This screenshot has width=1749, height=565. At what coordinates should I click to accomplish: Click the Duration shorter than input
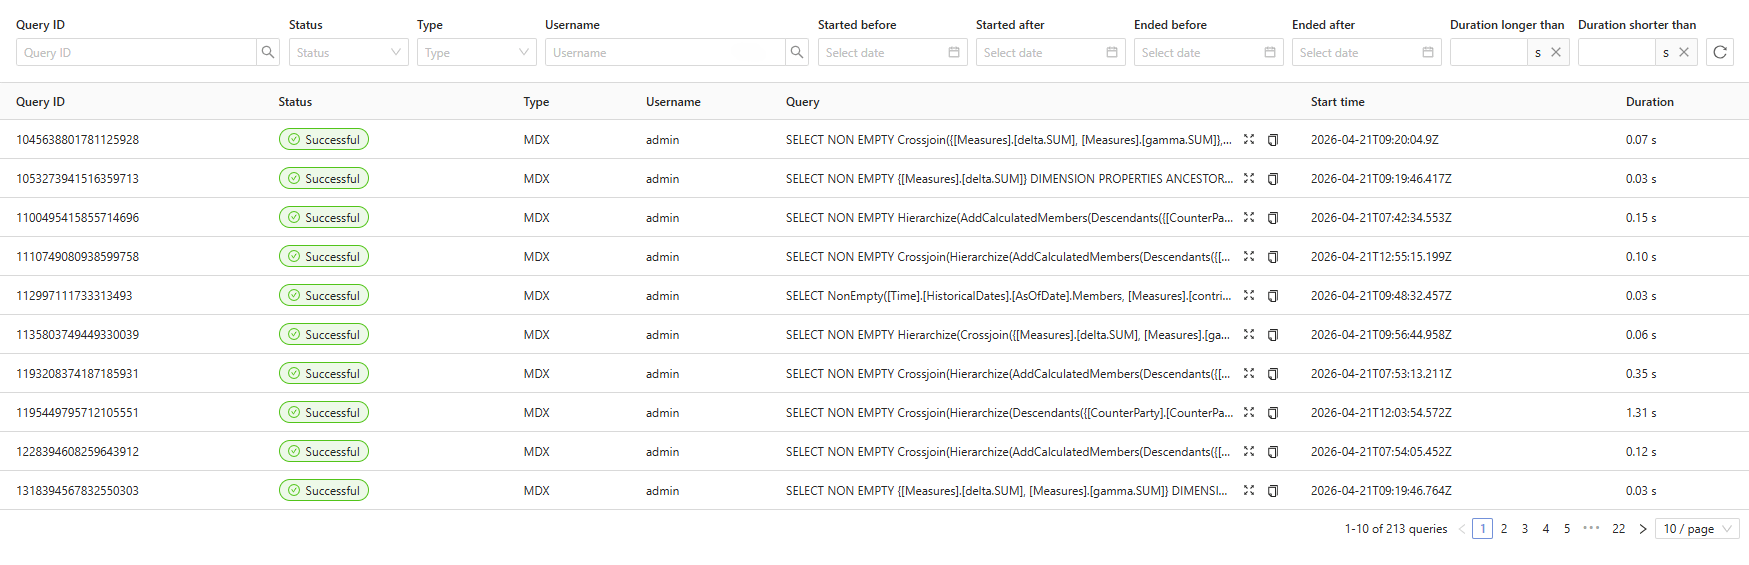[x=1616, y=52]
